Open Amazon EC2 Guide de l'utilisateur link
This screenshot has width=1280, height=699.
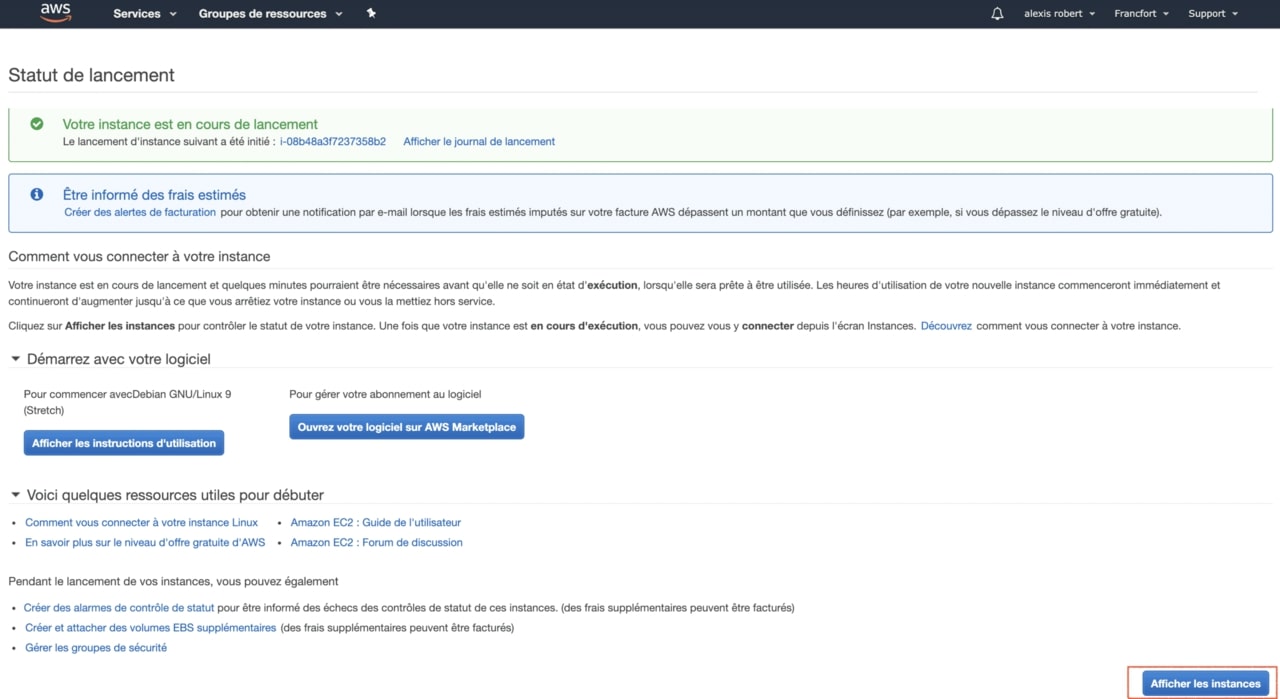point(376,522)
